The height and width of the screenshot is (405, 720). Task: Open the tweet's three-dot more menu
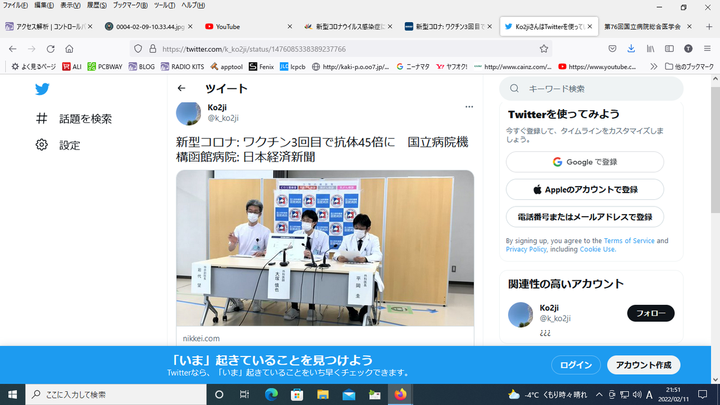(x=468, y=106)
